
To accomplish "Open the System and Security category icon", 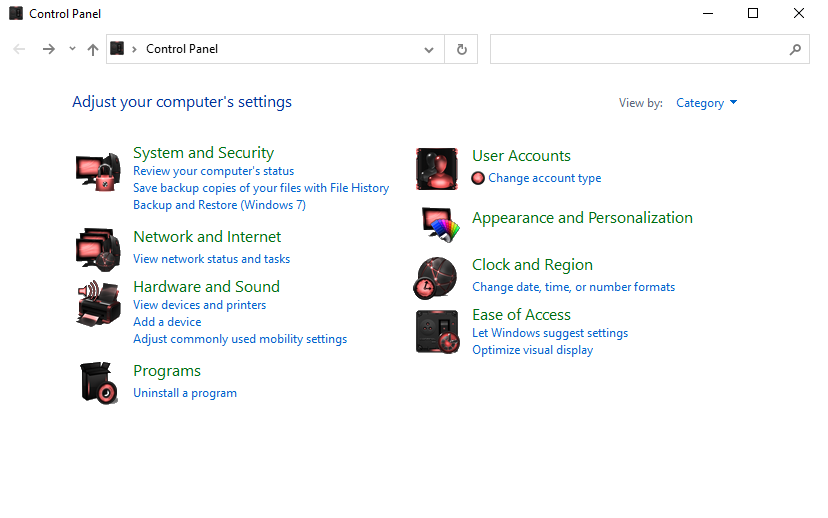I will point(99,172).
